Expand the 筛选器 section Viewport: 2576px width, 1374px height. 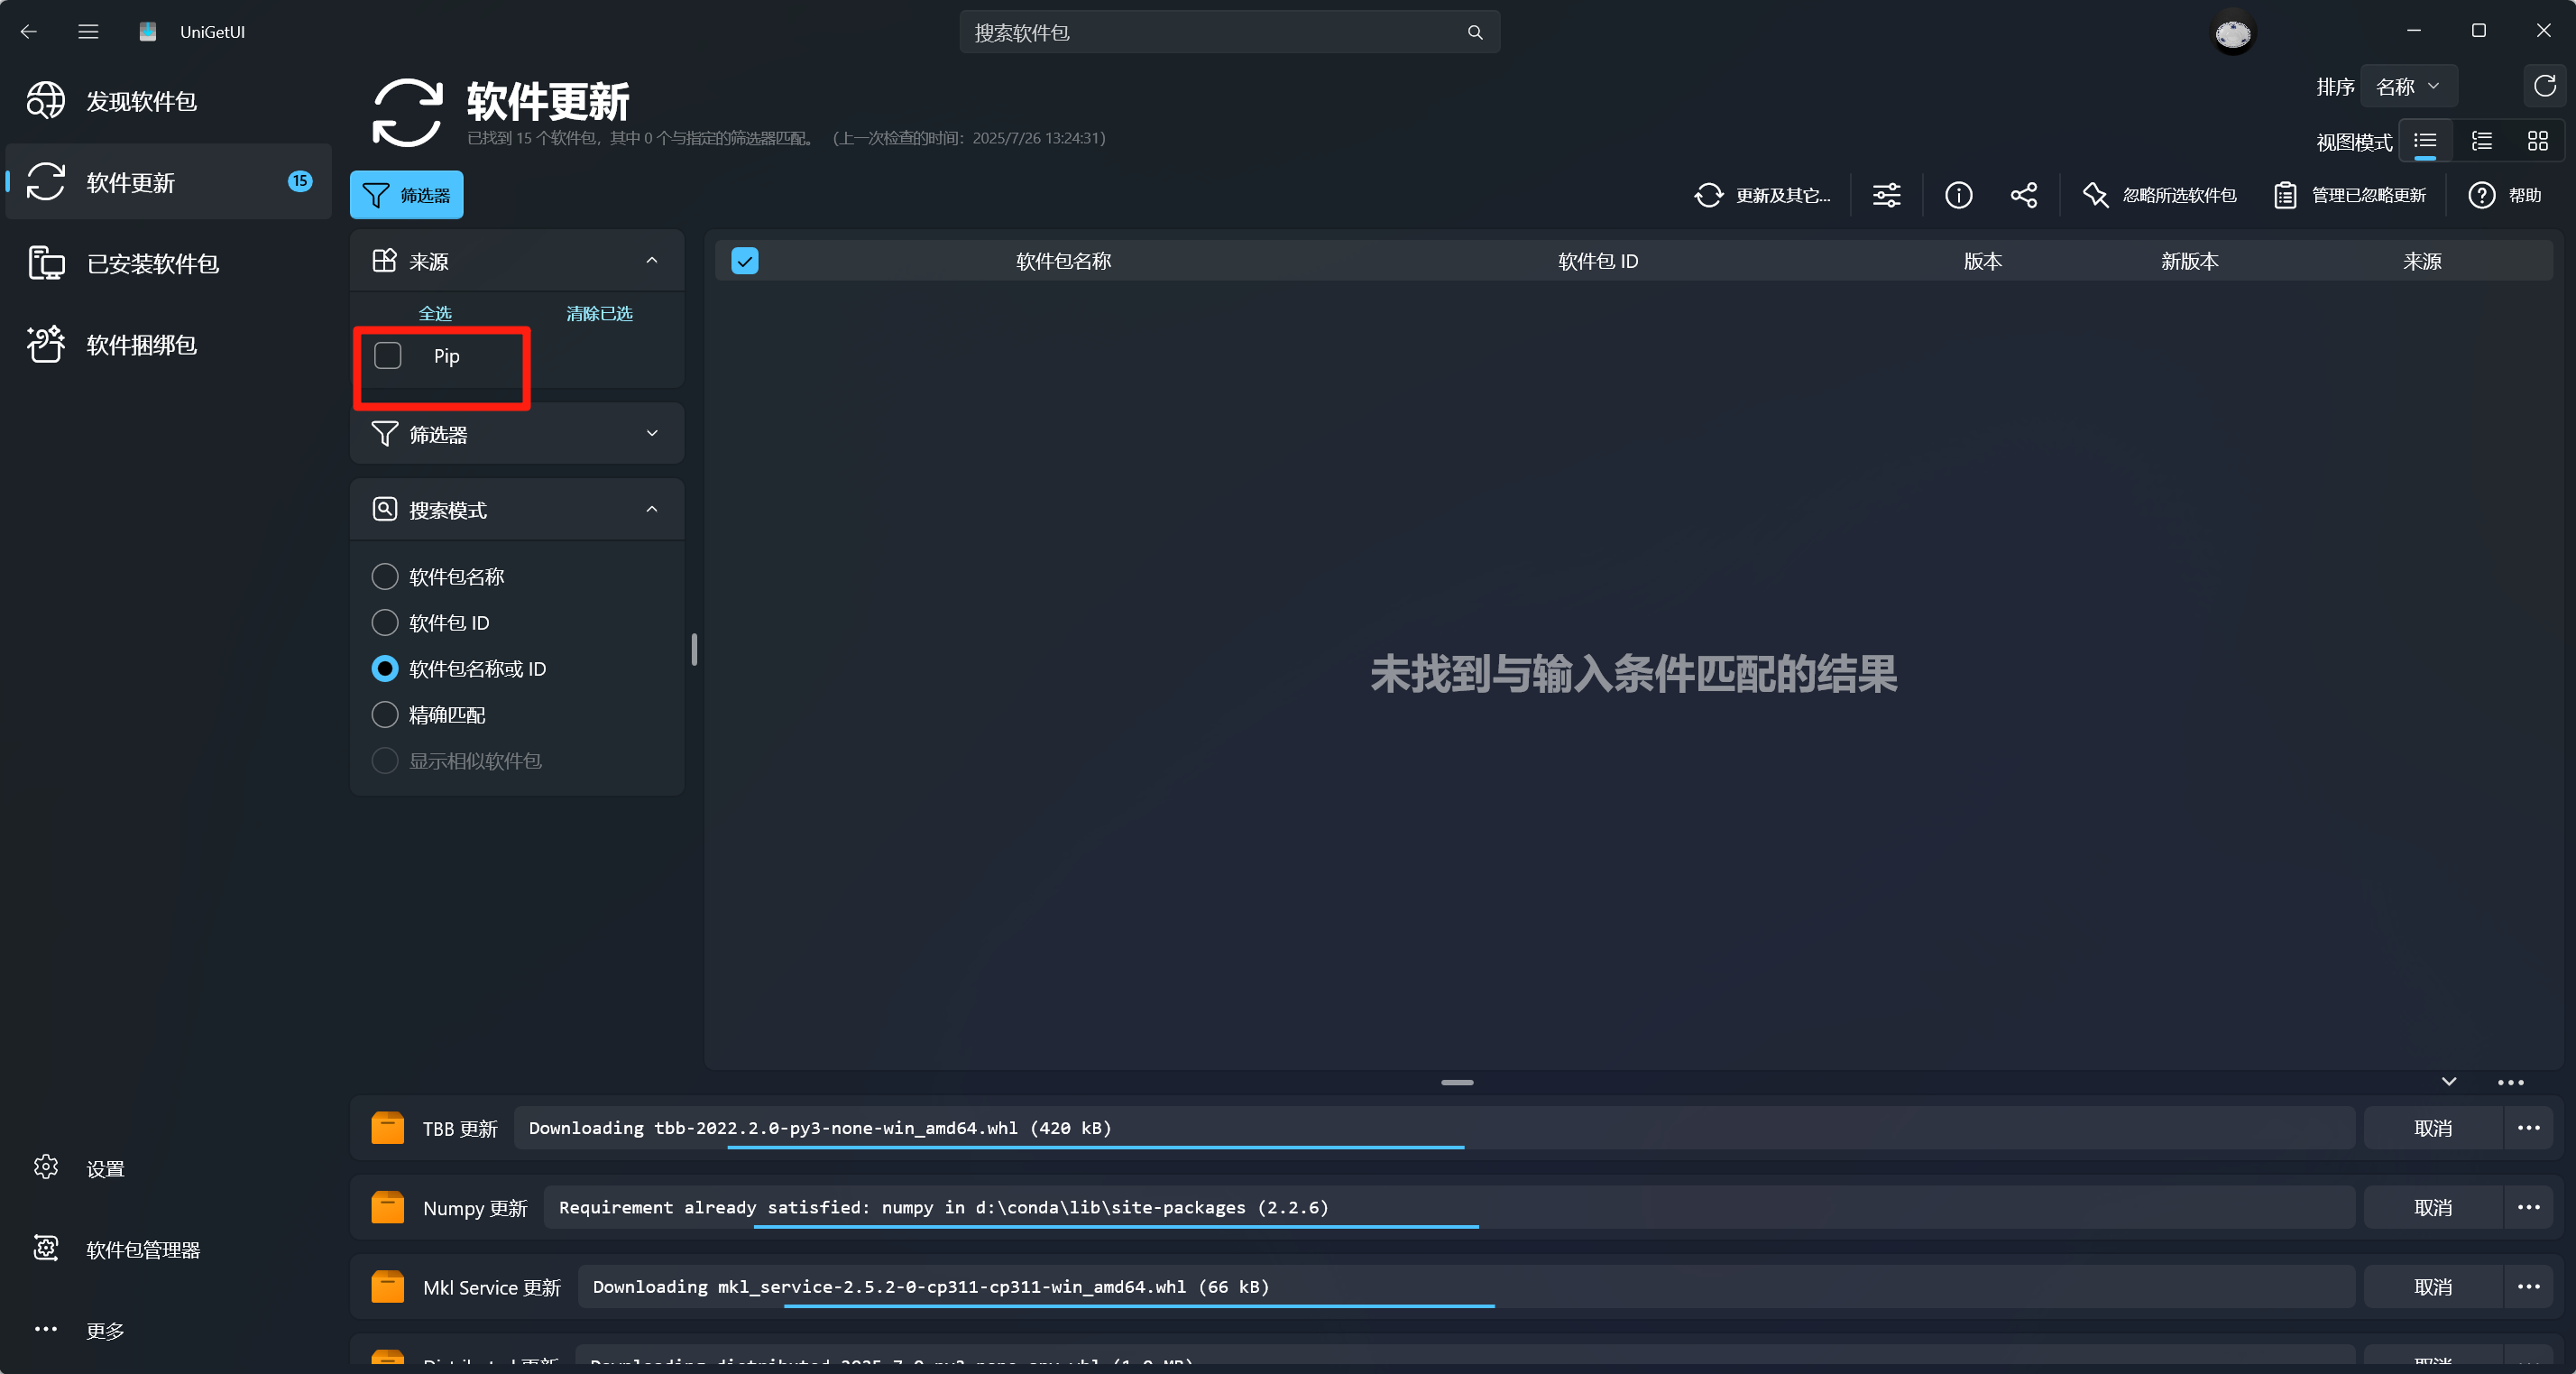coord(652,433)
